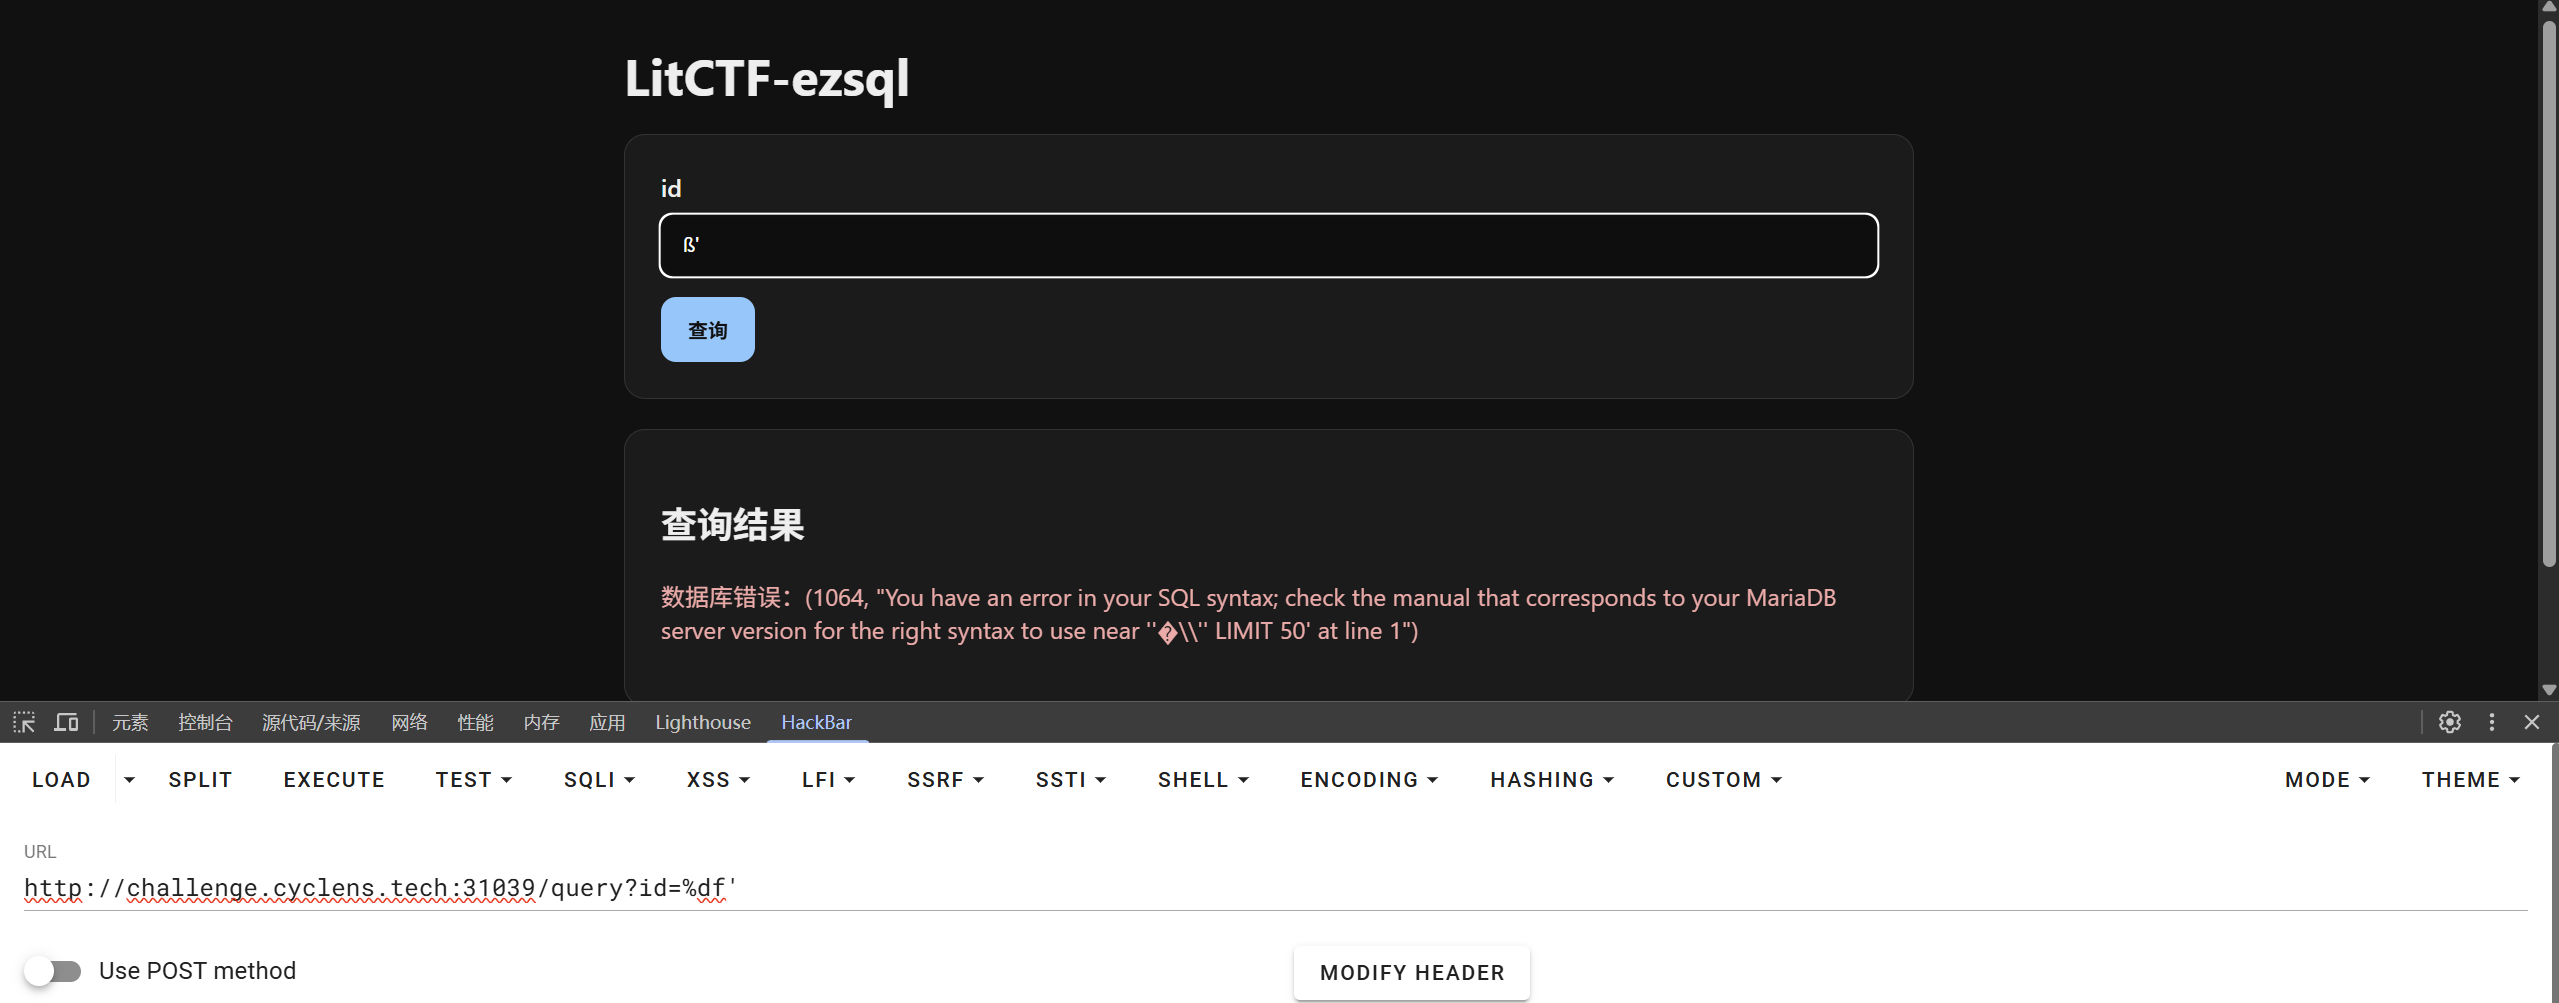Open DevTools three-dot options menu
Image resolution: width=2559 pixels, height=1003 pixels.
point(2491,722)
